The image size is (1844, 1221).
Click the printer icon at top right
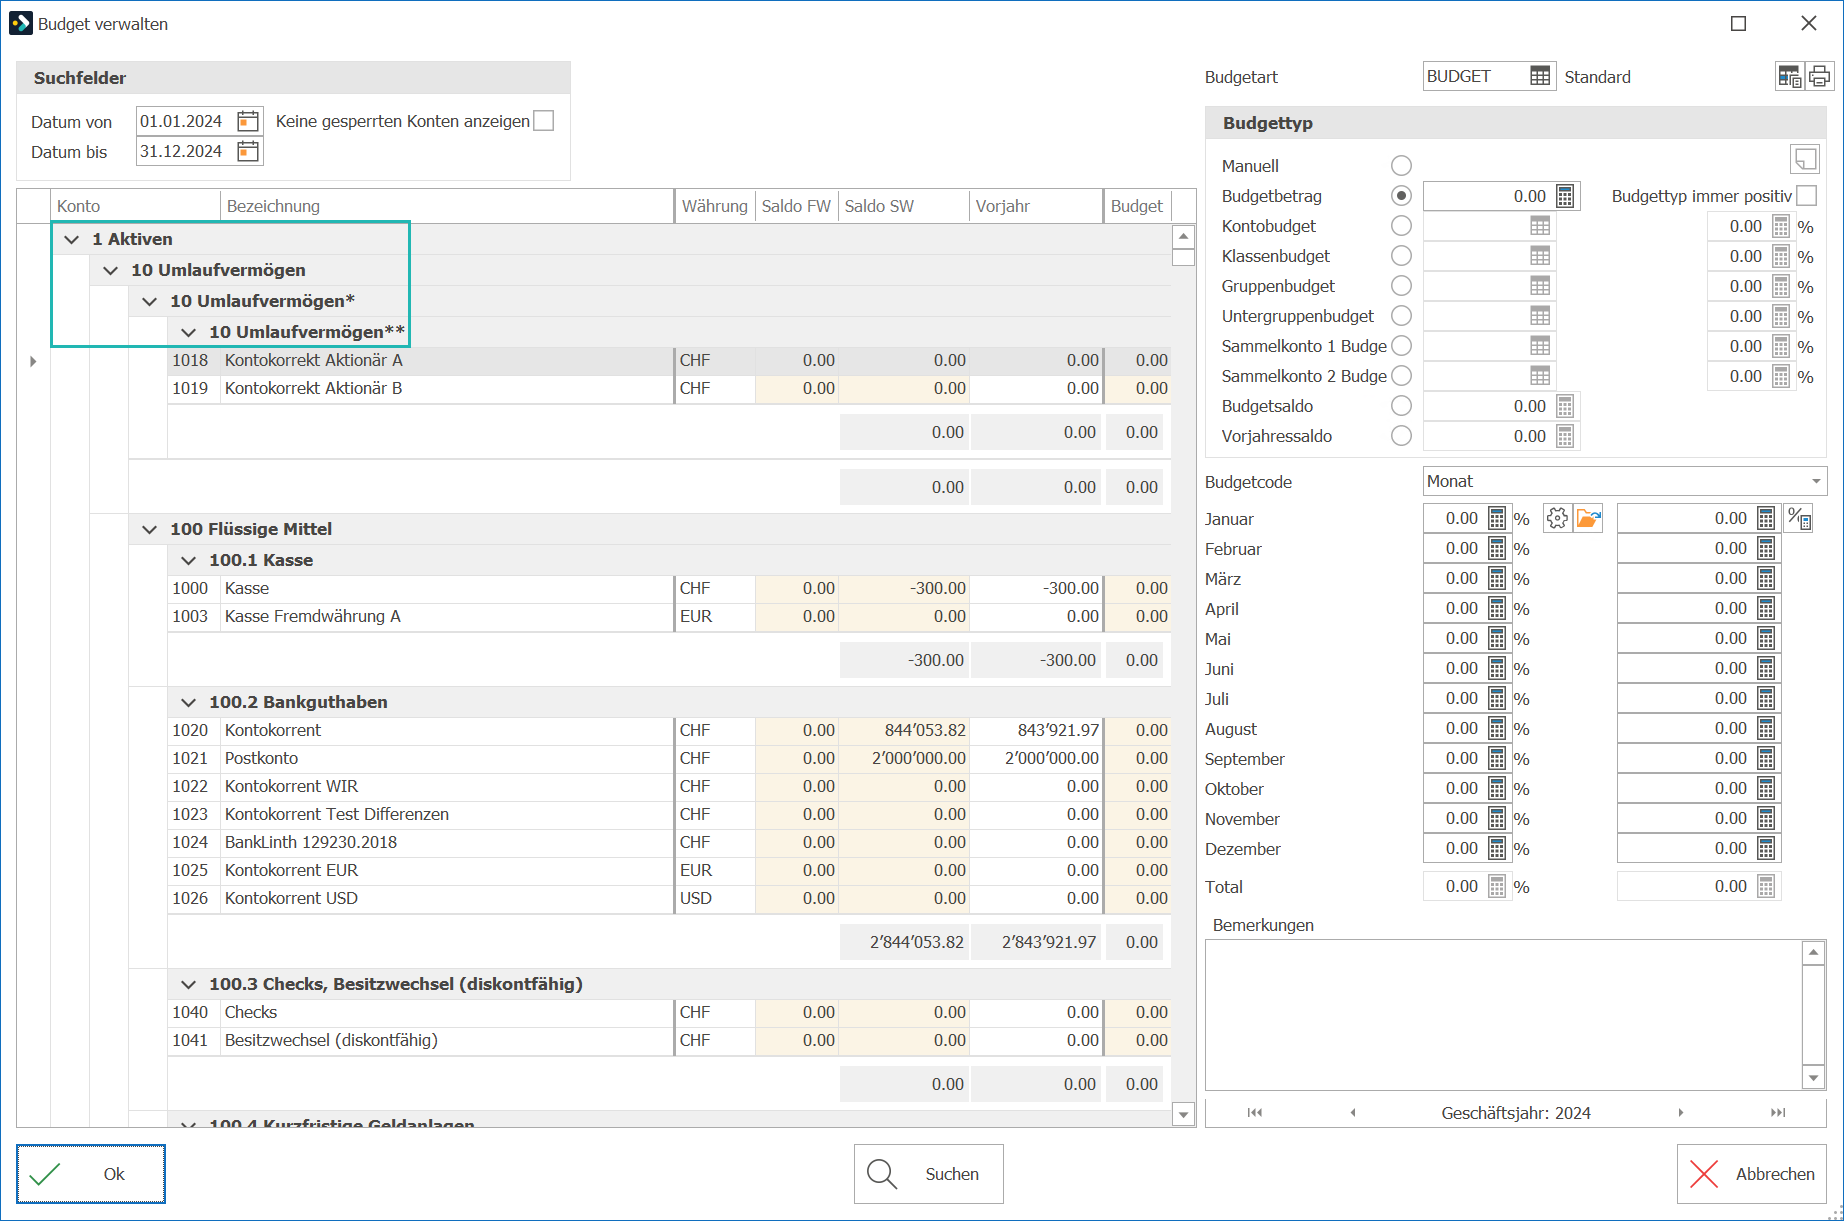pos(1819,76)
